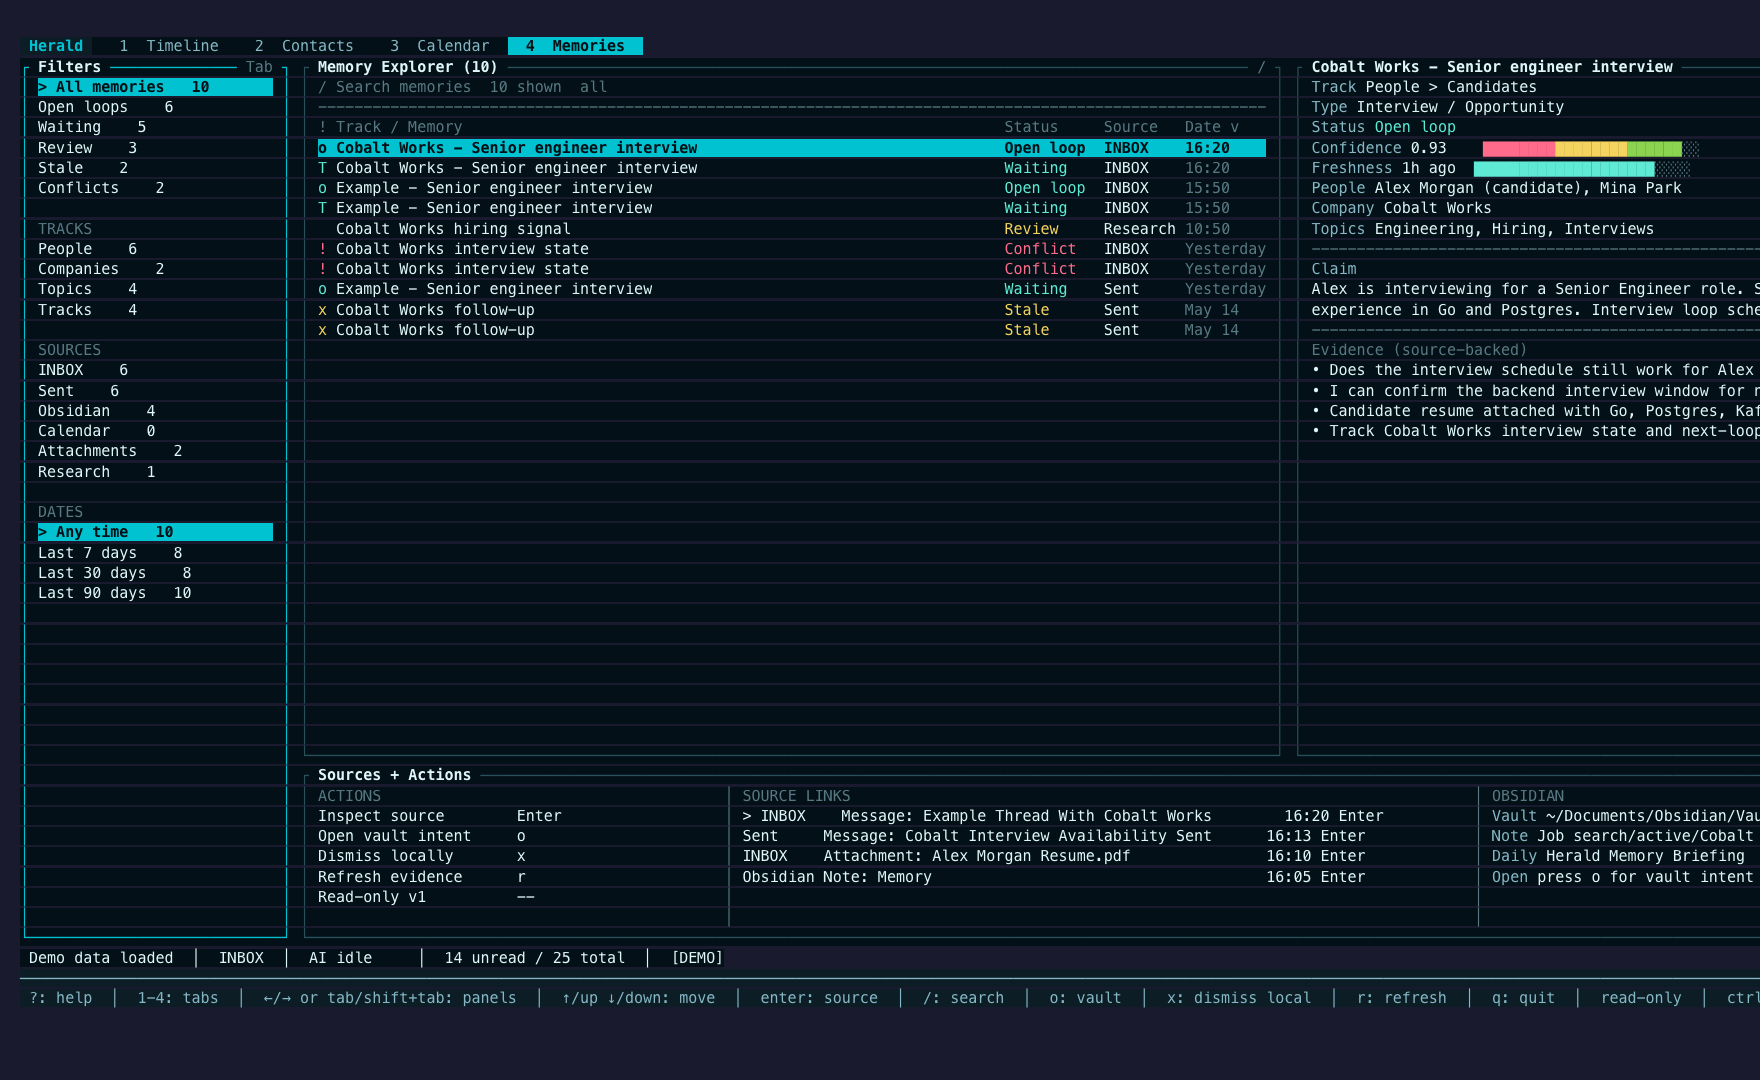Screen dimensions: 1760x1080
Task: Select Example interview row from Sent Yesterday
Action: 791,289
